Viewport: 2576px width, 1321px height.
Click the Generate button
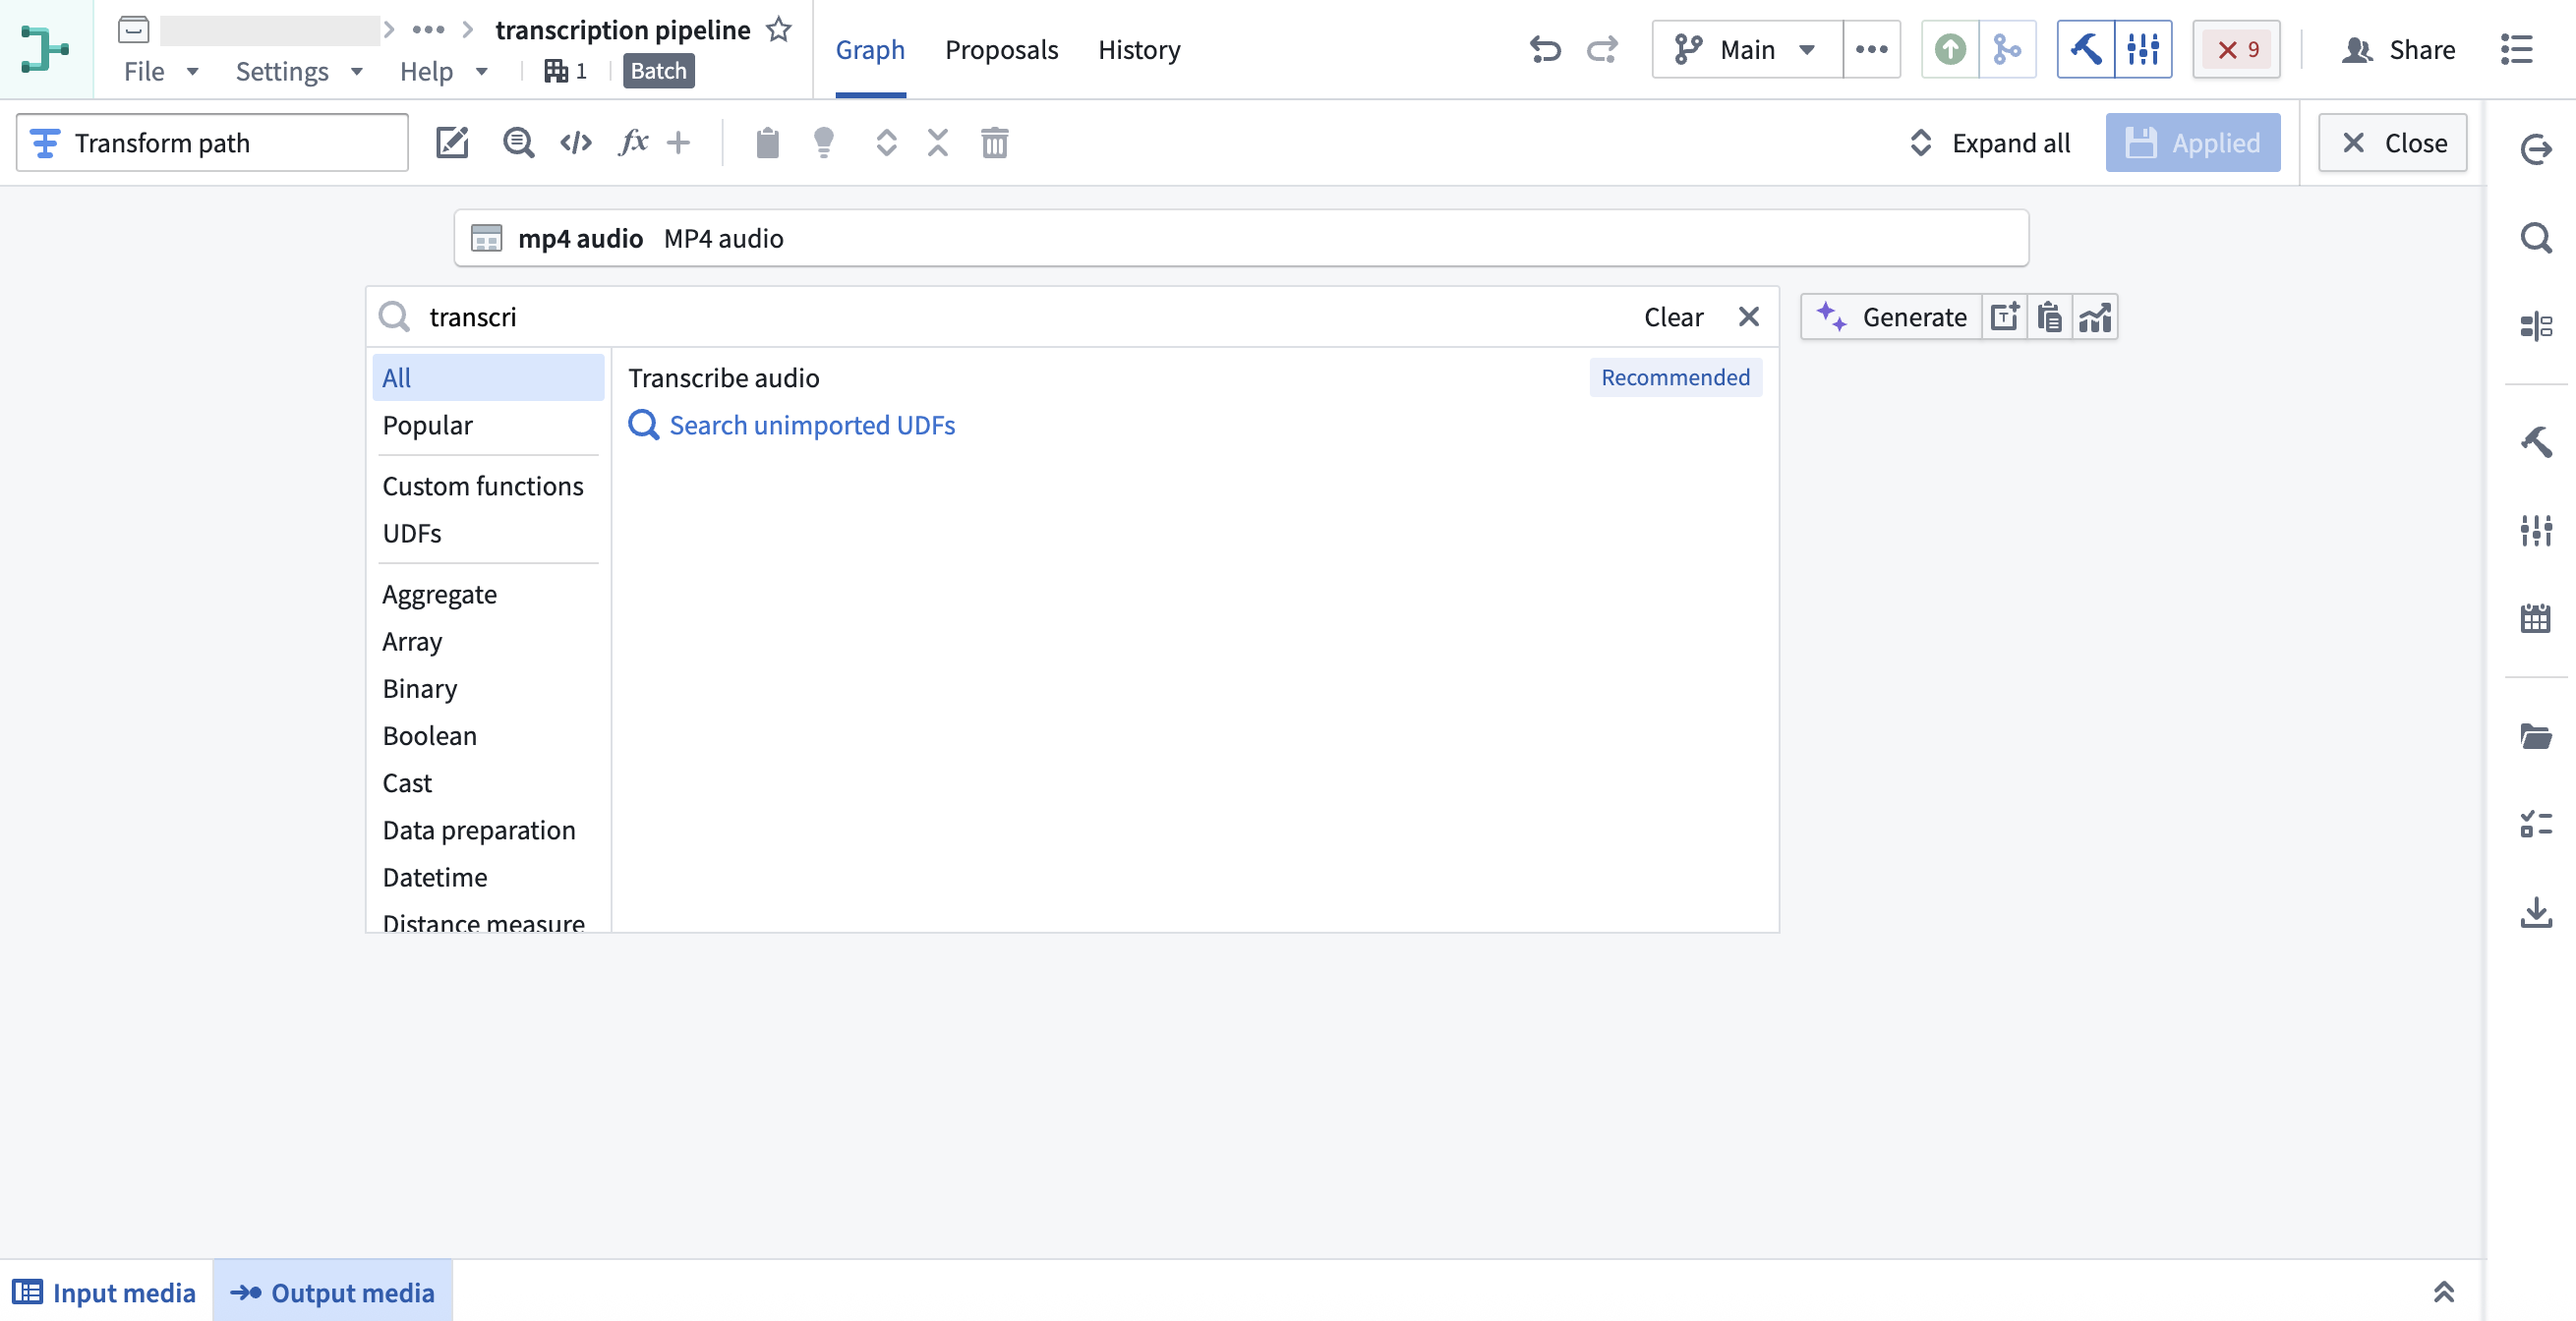coord(1891,317)
